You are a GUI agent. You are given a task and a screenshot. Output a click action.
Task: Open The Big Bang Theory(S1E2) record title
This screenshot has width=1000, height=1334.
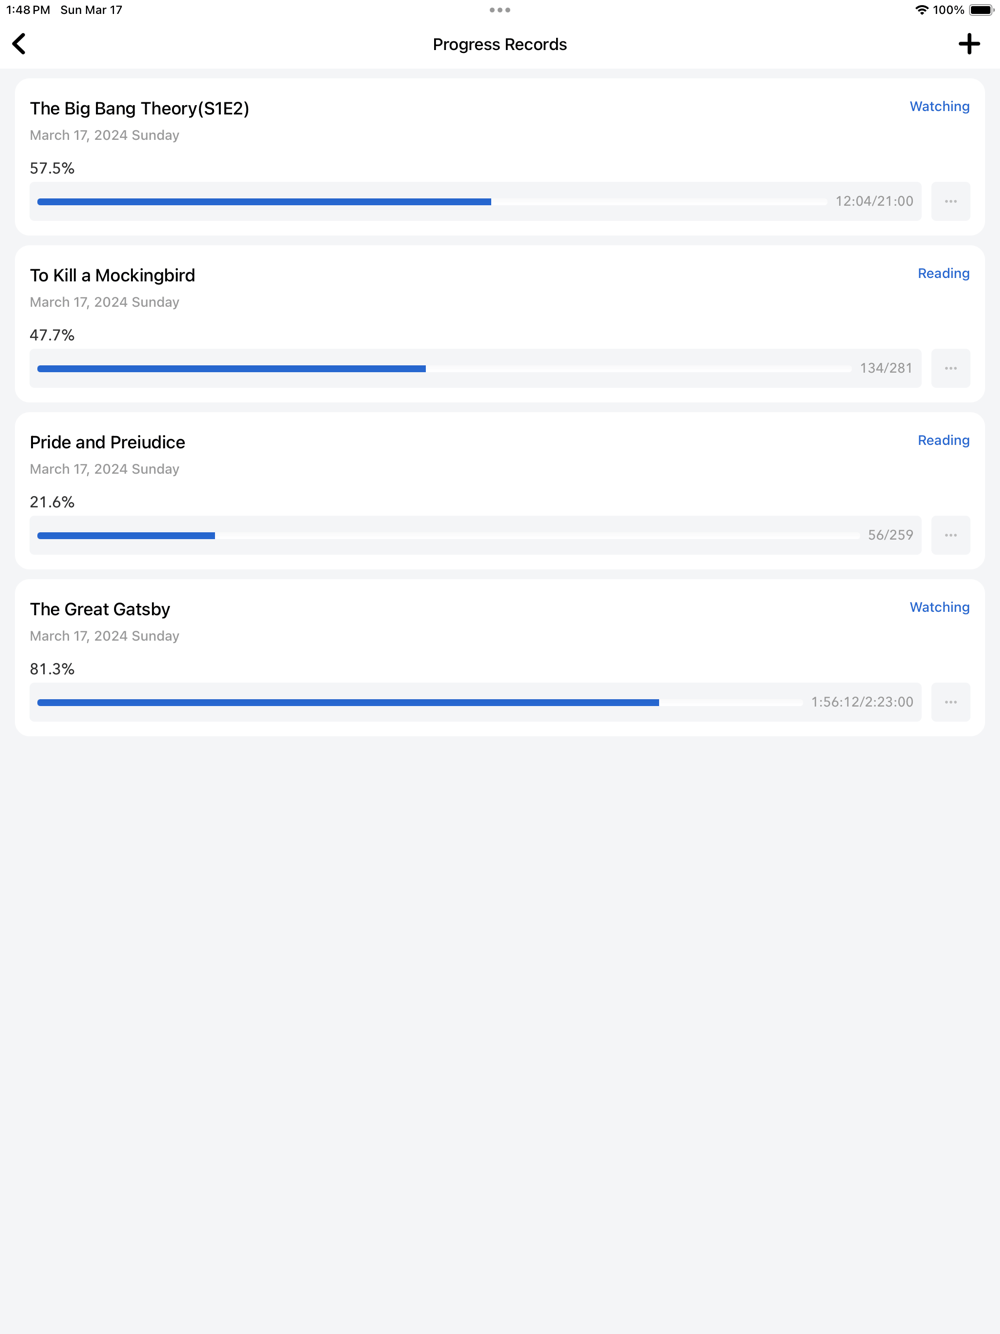pos(139,108)
